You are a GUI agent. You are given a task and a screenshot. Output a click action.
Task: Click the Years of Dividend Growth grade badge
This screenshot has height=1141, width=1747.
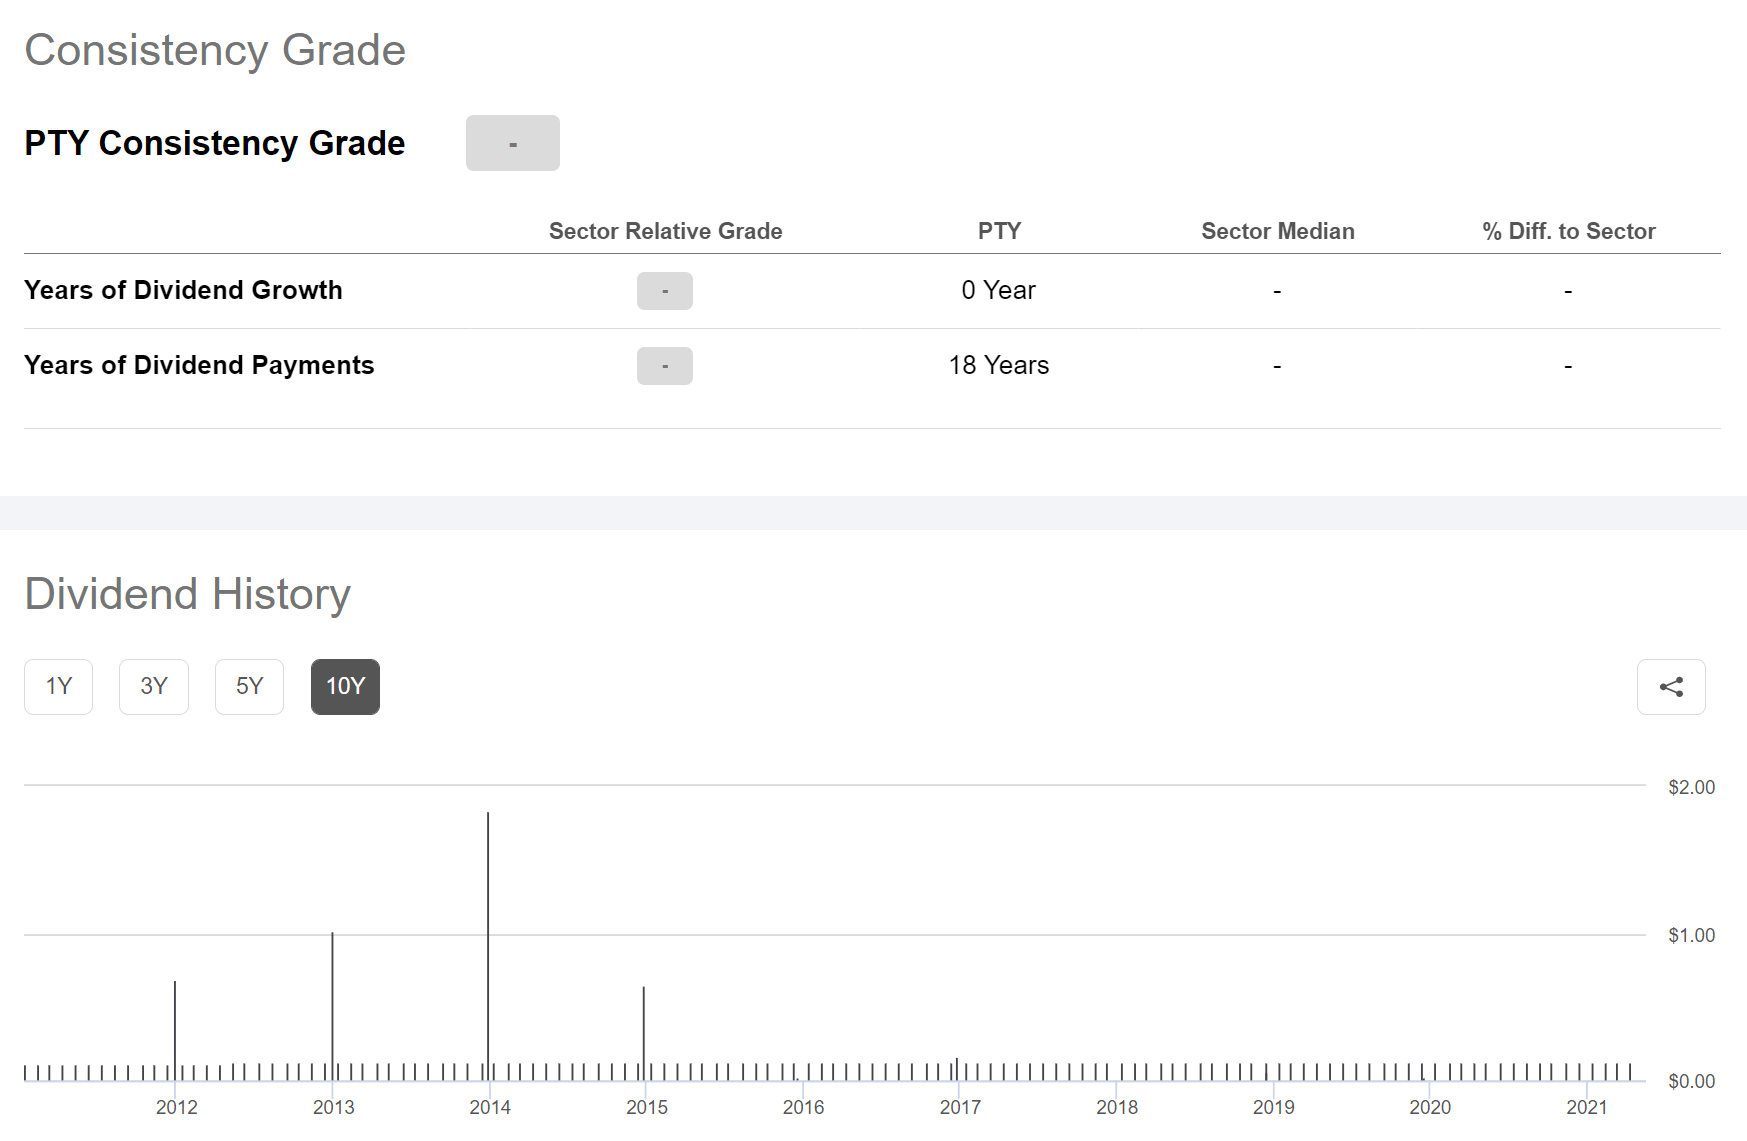(x=665, y=291)
